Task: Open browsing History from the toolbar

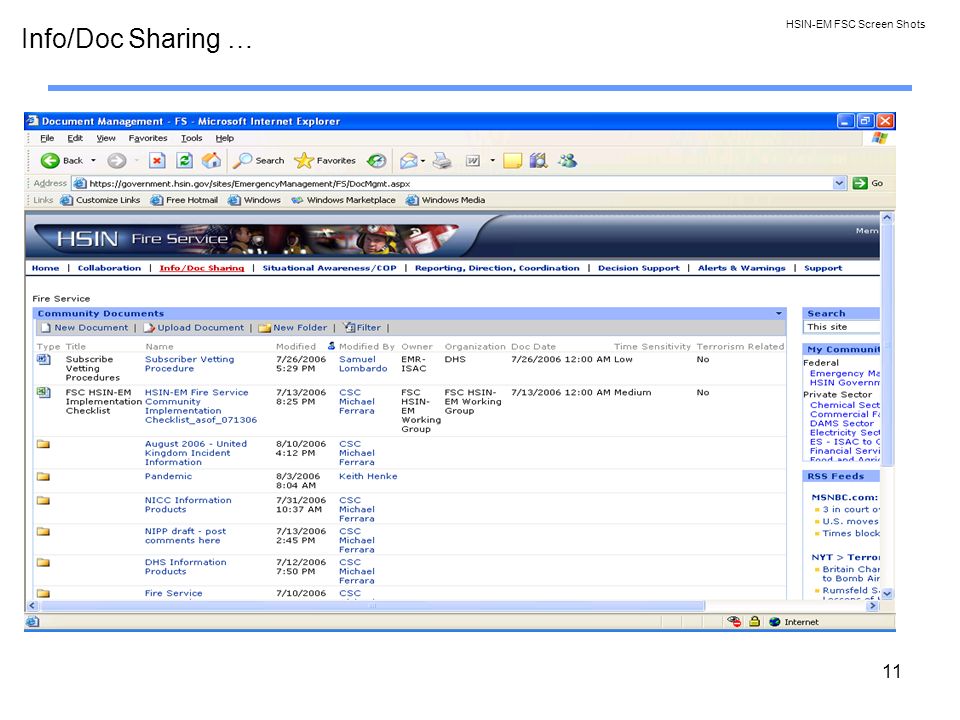Action: (377, 160)
